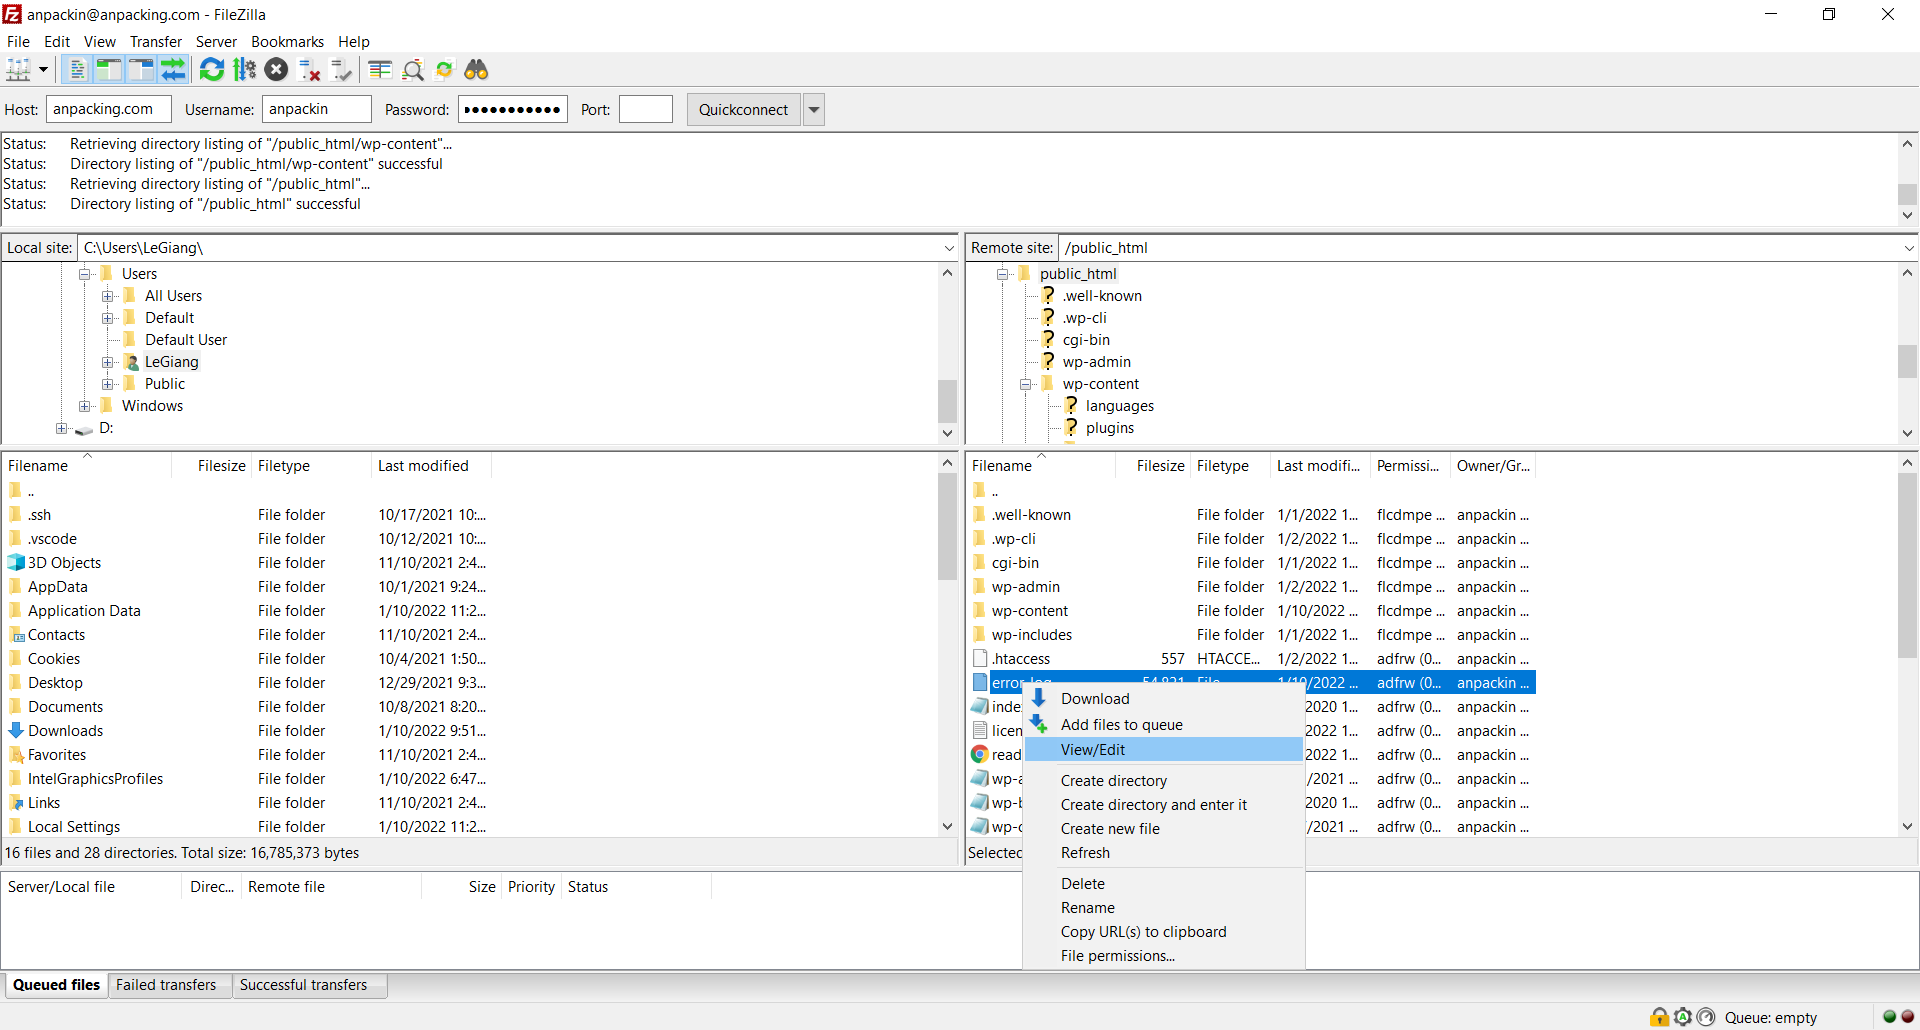The width and height of the screenshot is (1920, 1030).
Task: Focus the Username input field
Action: [316, 109]
